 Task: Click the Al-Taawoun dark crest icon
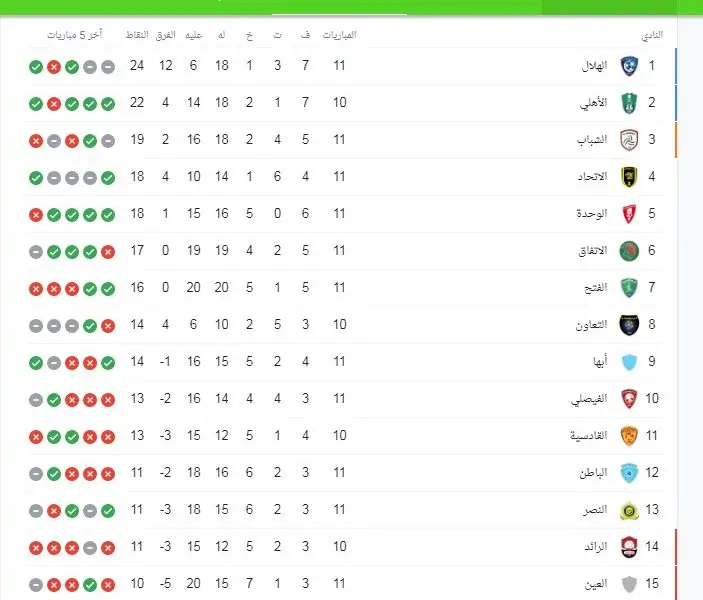pos(629,325)
